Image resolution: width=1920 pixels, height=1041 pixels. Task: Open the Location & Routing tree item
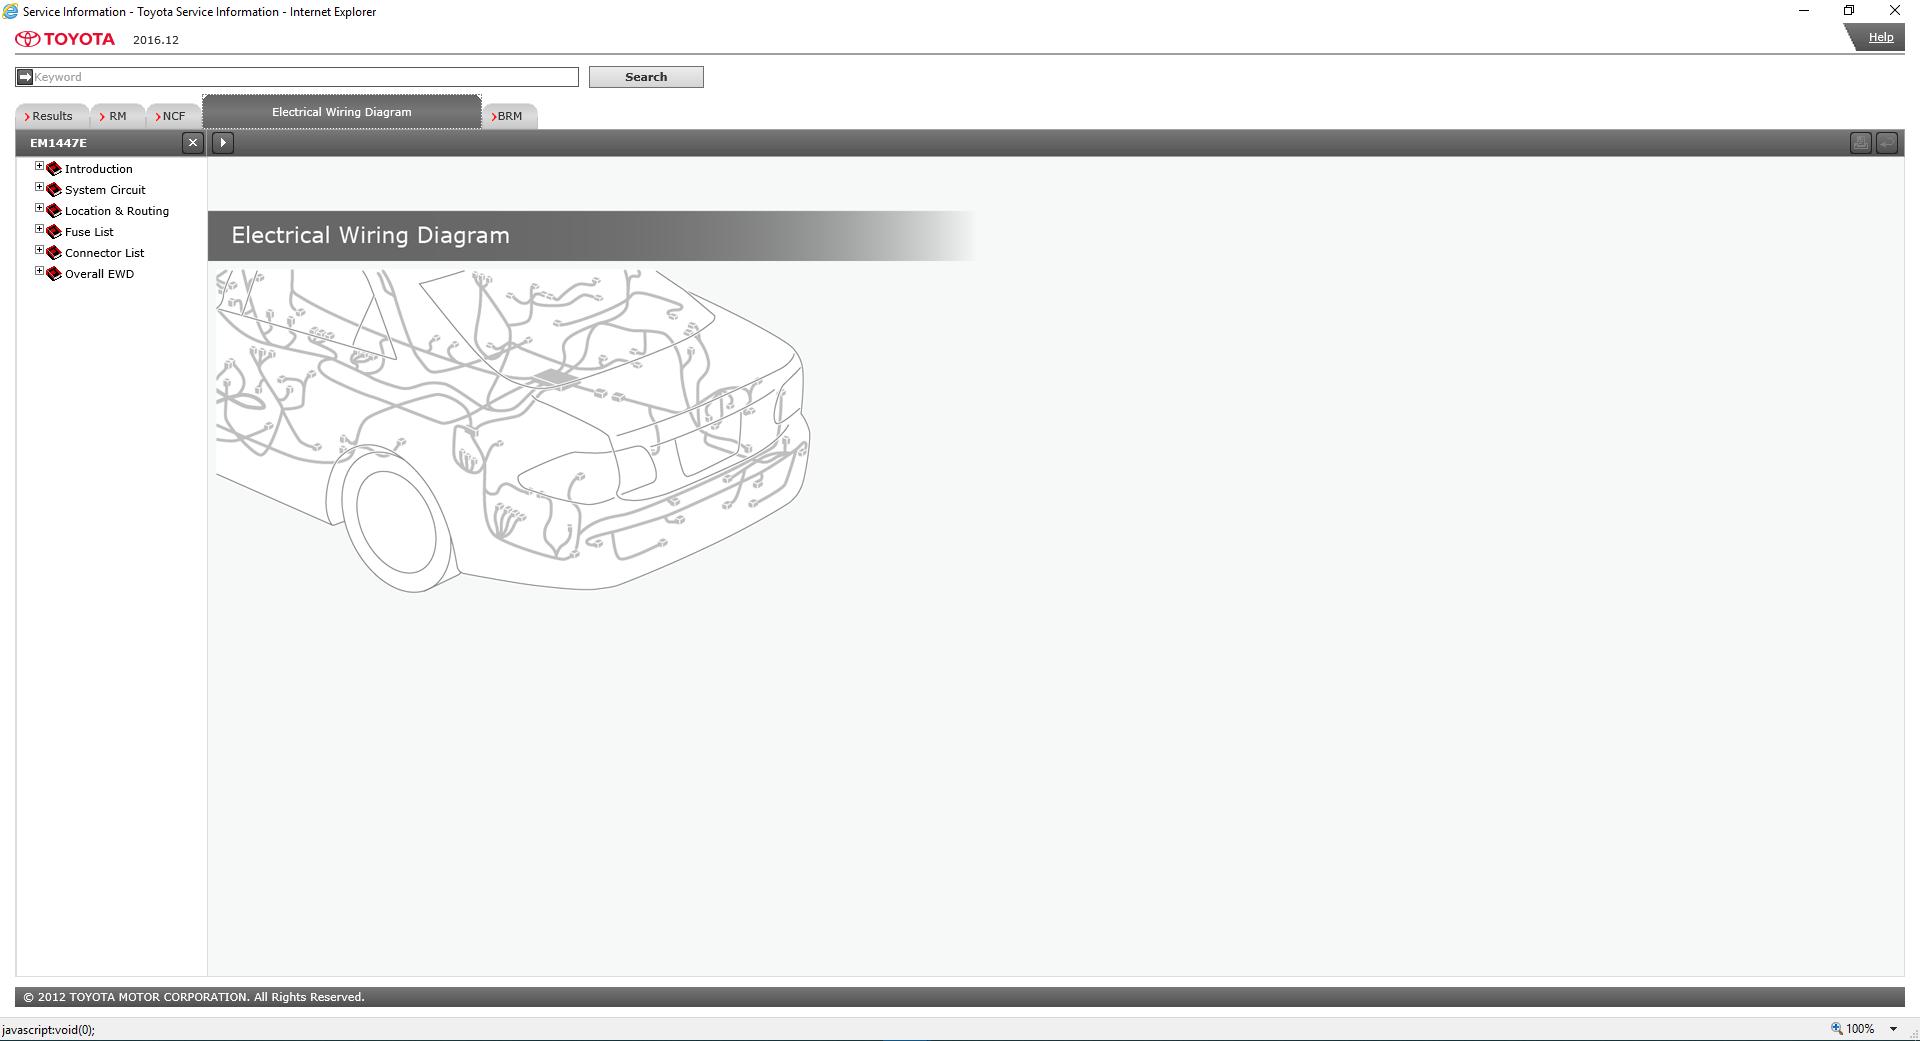click(x=117, y=211)
